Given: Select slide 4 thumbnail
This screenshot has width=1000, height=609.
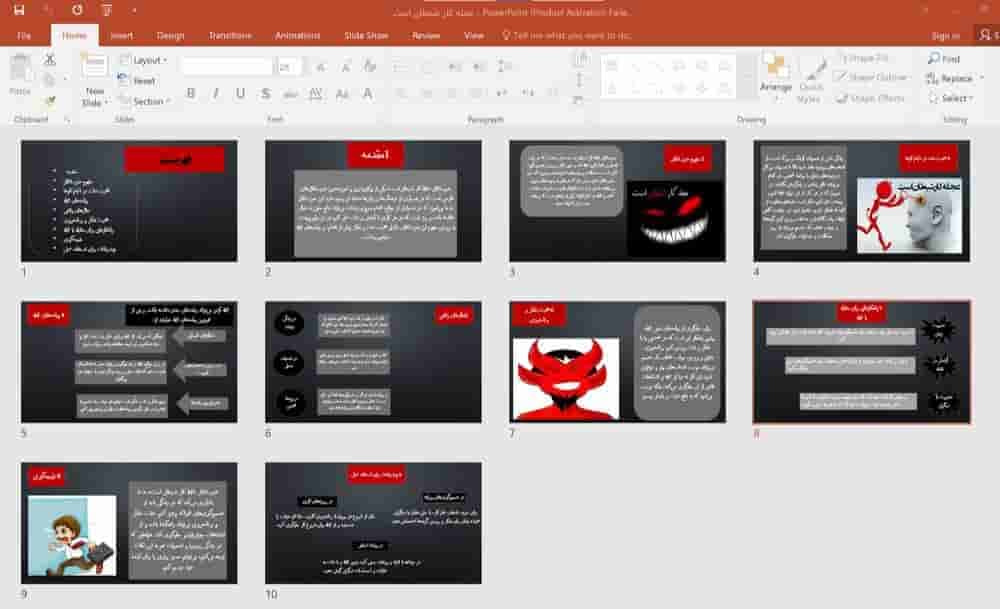Looking at the screenshot, I should (862, 201).
